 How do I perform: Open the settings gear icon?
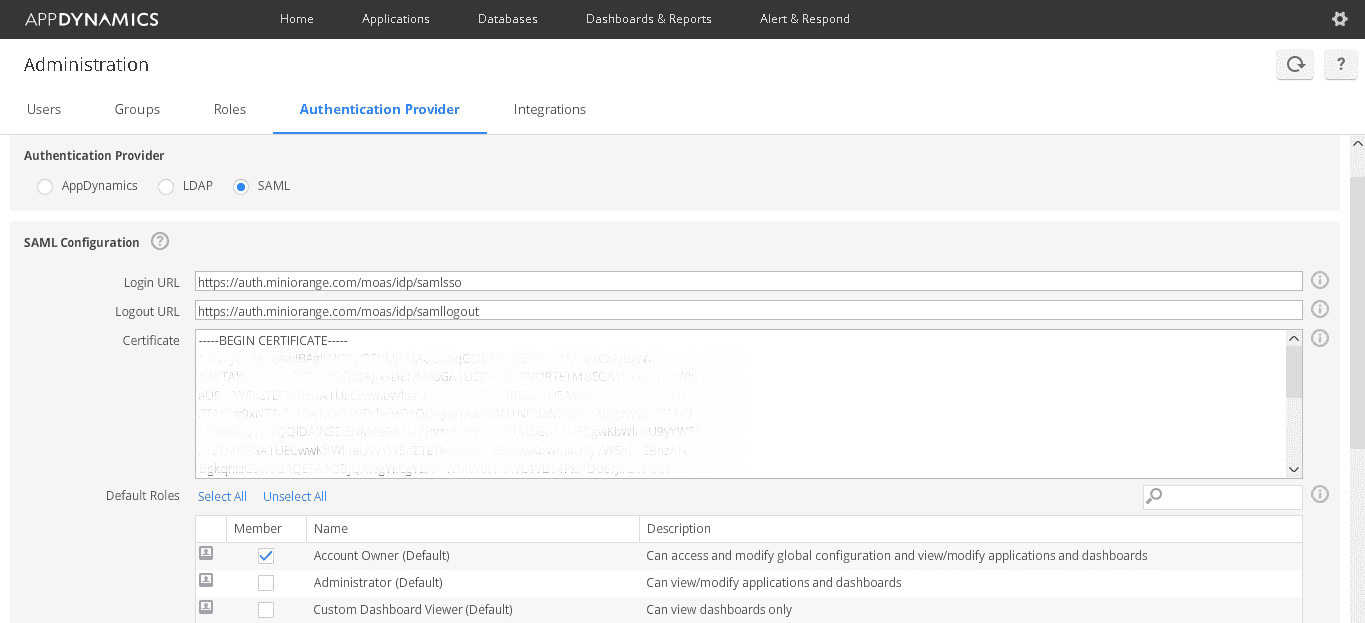tap(1340, 19)
